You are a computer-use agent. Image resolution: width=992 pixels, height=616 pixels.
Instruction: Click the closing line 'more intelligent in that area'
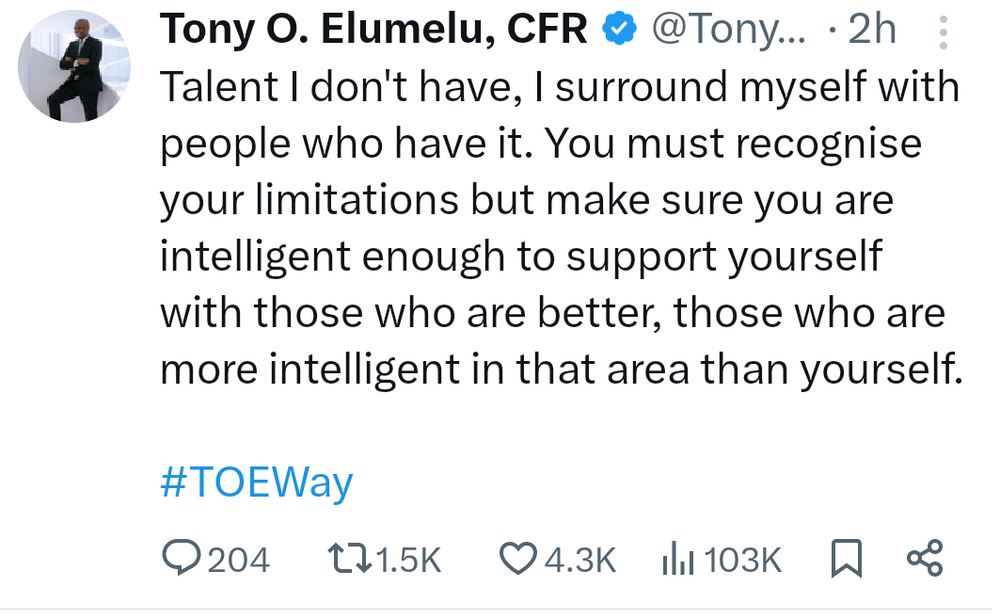click(x=430, y=370)
